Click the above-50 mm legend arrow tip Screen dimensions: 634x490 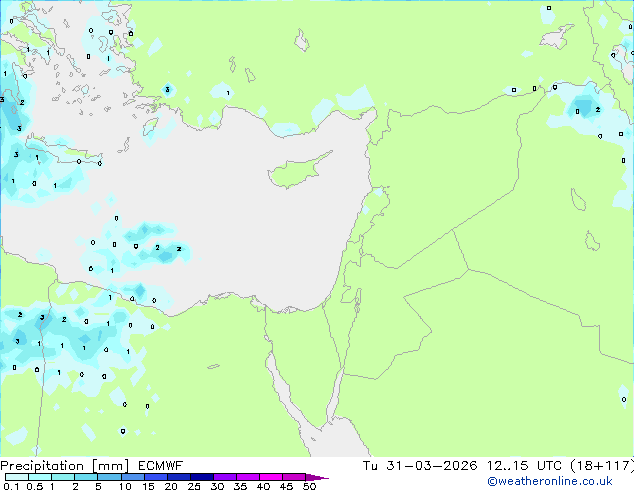[317, 477]
